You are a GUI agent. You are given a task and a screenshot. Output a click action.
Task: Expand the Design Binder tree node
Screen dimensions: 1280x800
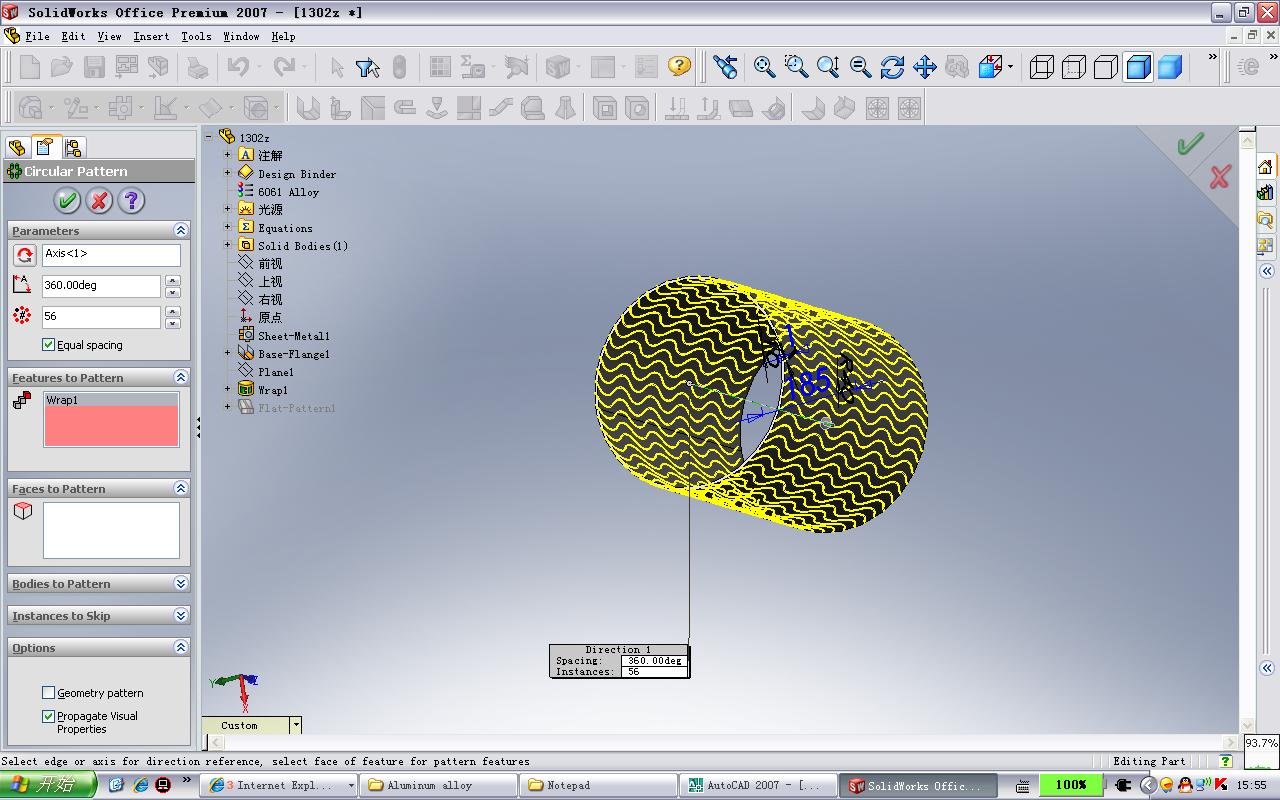coord(227,173)
